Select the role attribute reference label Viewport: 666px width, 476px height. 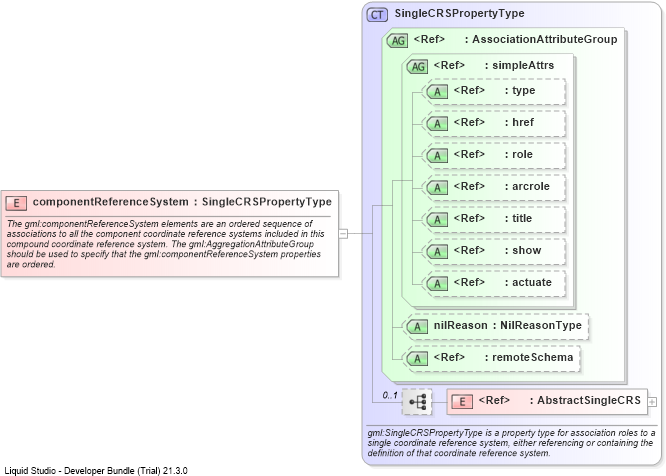pos(493,155)
